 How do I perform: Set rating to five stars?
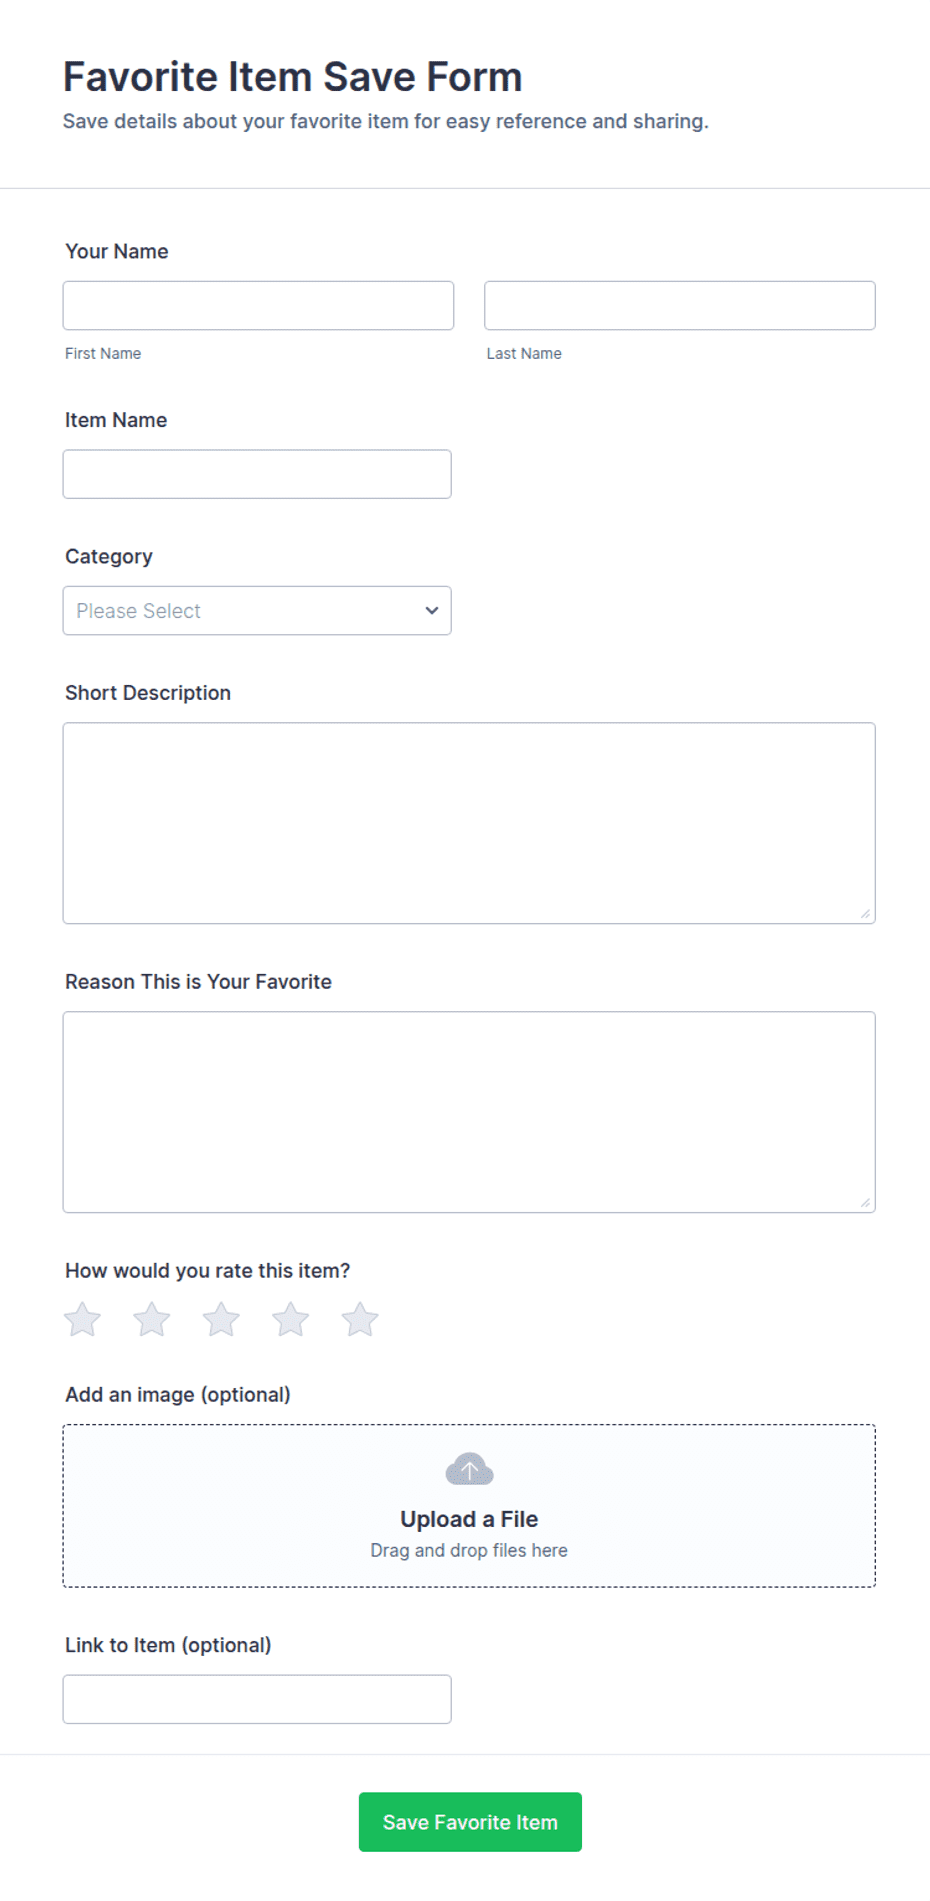click(x=360, y=1319)
